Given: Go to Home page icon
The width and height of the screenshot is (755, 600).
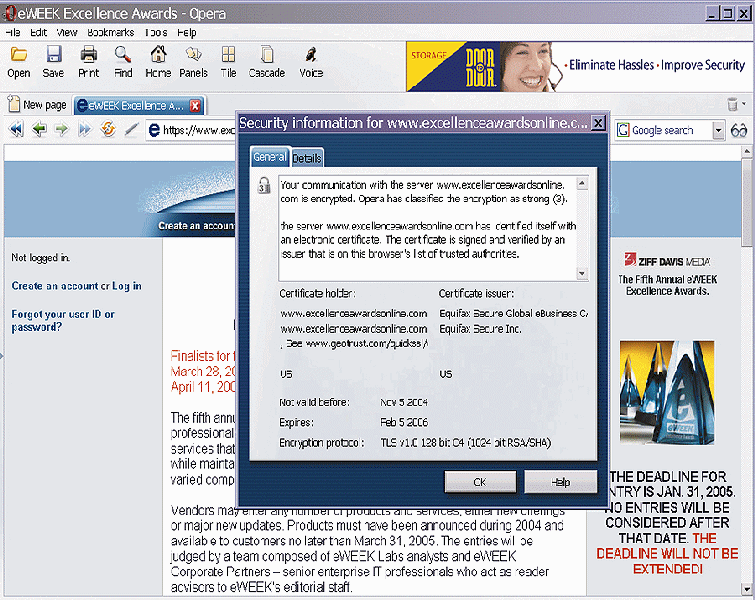Looking at the screenshot, I should [x=158, y=54].
